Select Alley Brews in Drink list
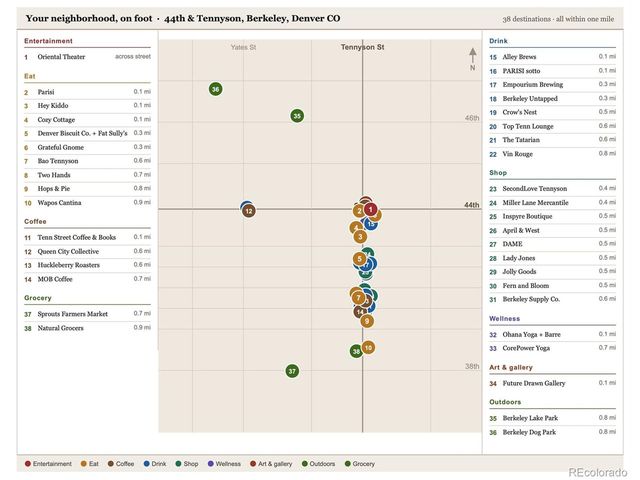This screenshot has width=640, height=480. [553, 57]
